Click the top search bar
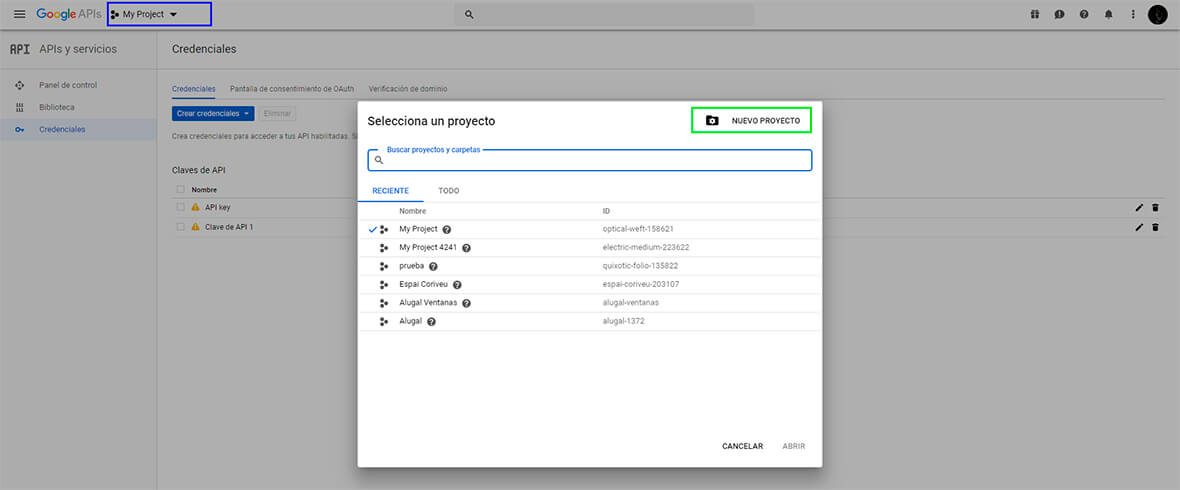 (604, 14)
